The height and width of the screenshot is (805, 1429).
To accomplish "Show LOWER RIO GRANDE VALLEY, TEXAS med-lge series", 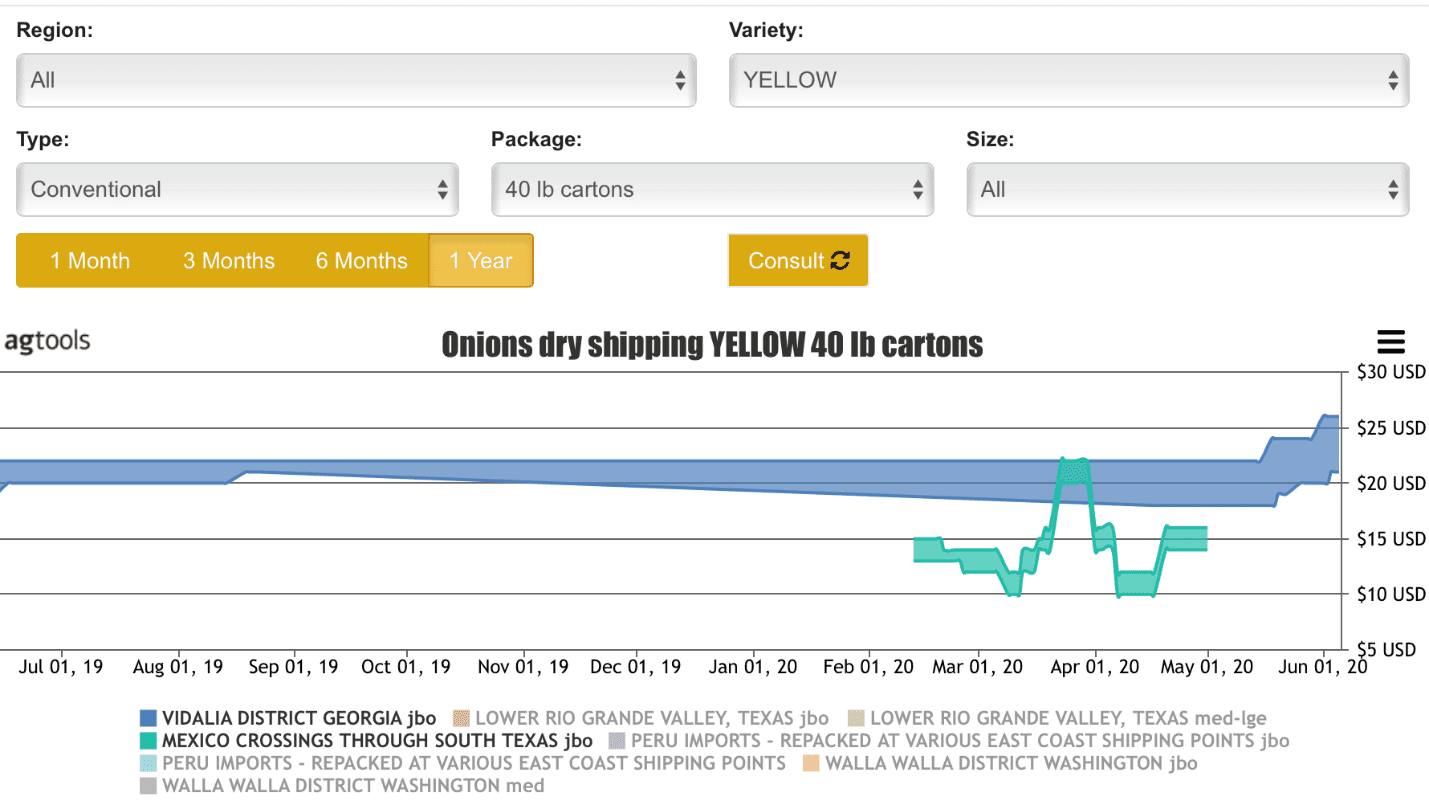I will click(x=1068, y=718).
